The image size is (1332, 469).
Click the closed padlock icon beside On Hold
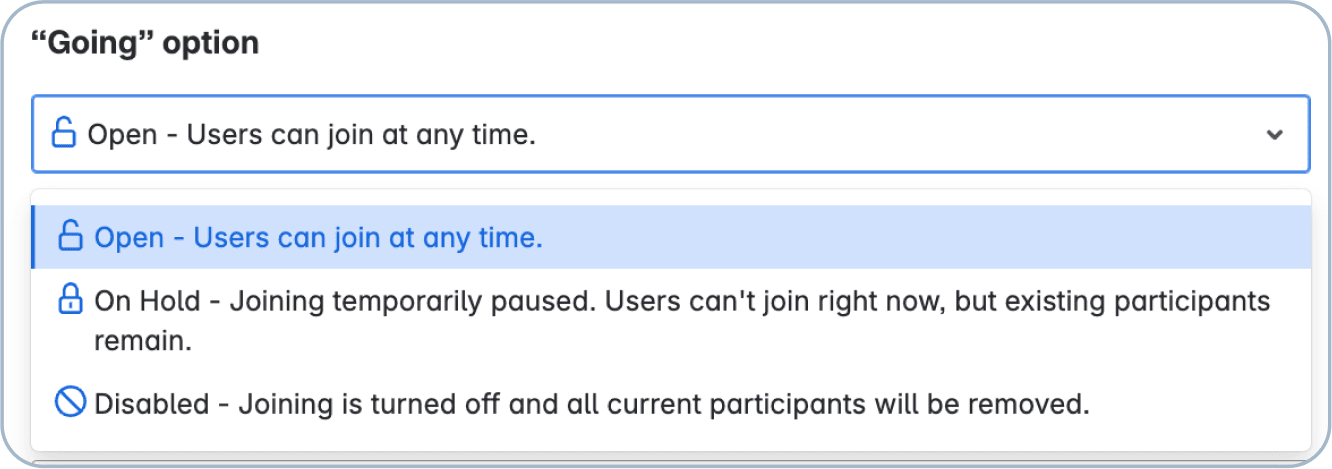coord(70,300)
